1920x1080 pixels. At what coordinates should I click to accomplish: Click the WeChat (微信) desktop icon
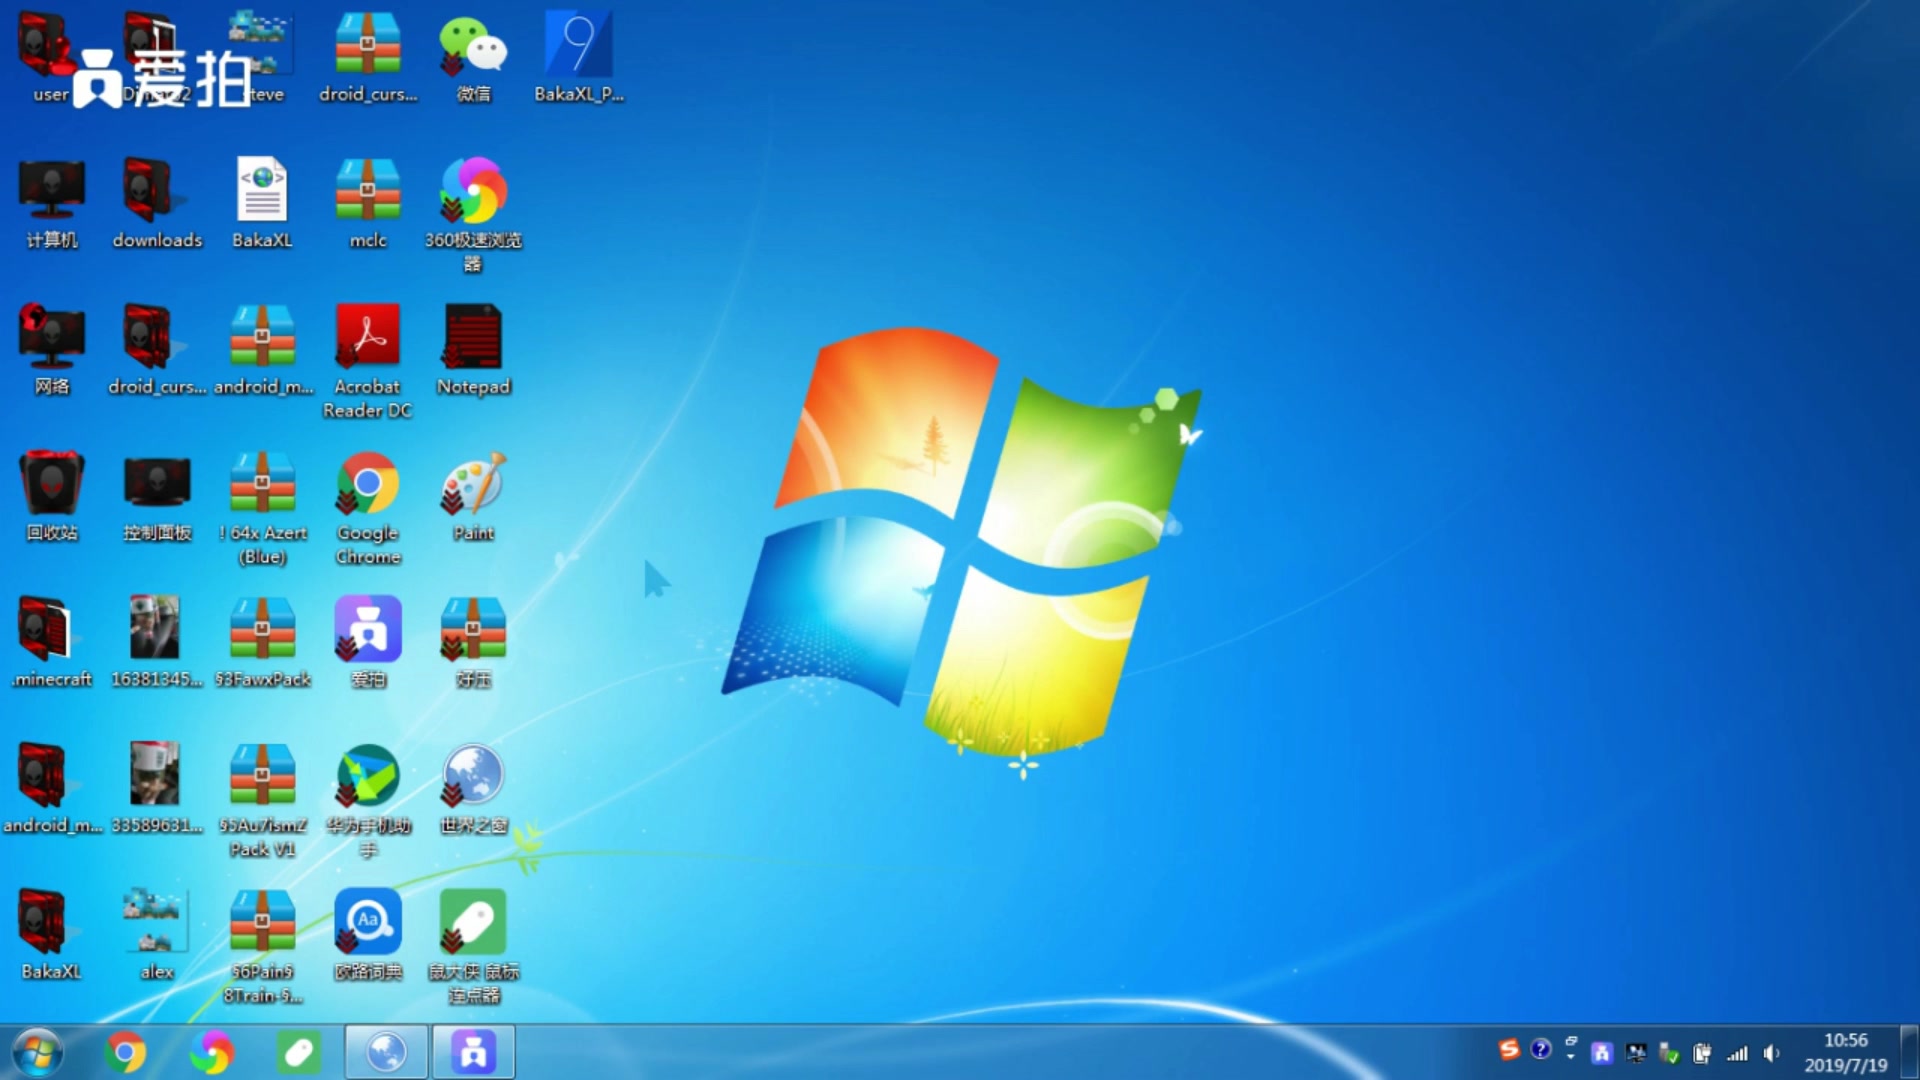point(473,48)
